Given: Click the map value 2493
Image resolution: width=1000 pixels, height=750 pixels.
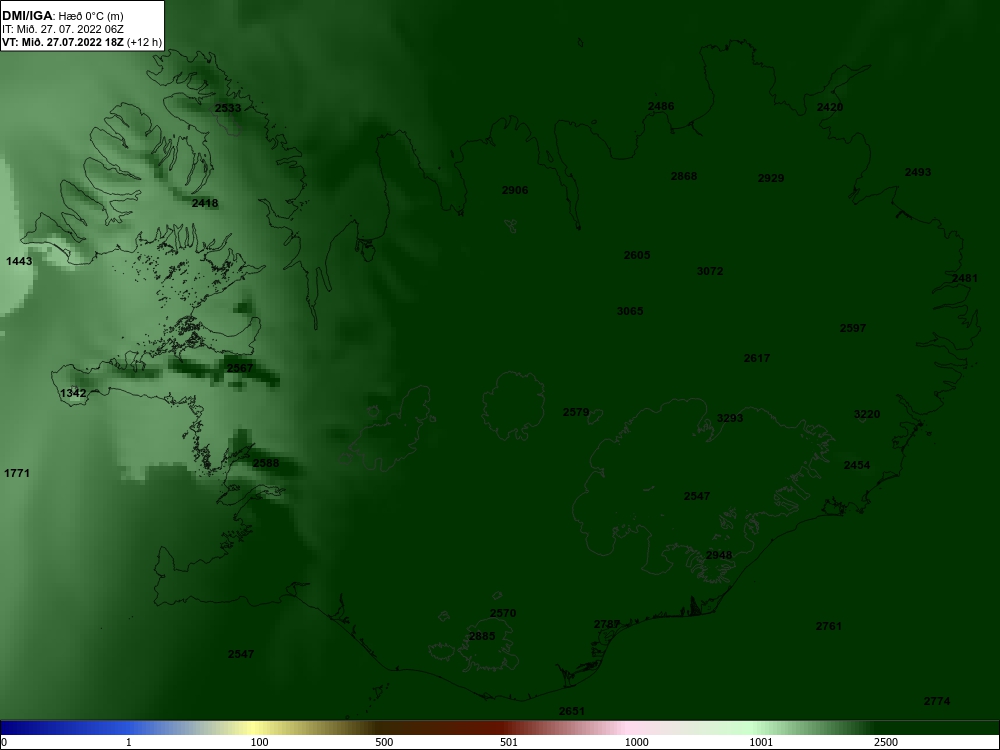Looking at the screenshot, I should [x=918, y=172].
